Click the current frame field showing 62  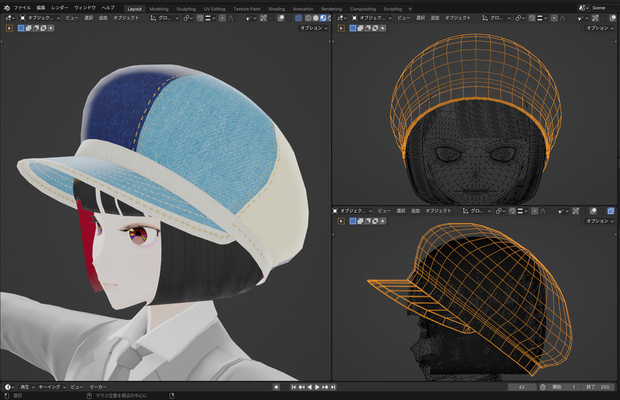pyautogui.click(x=522, y=387)
